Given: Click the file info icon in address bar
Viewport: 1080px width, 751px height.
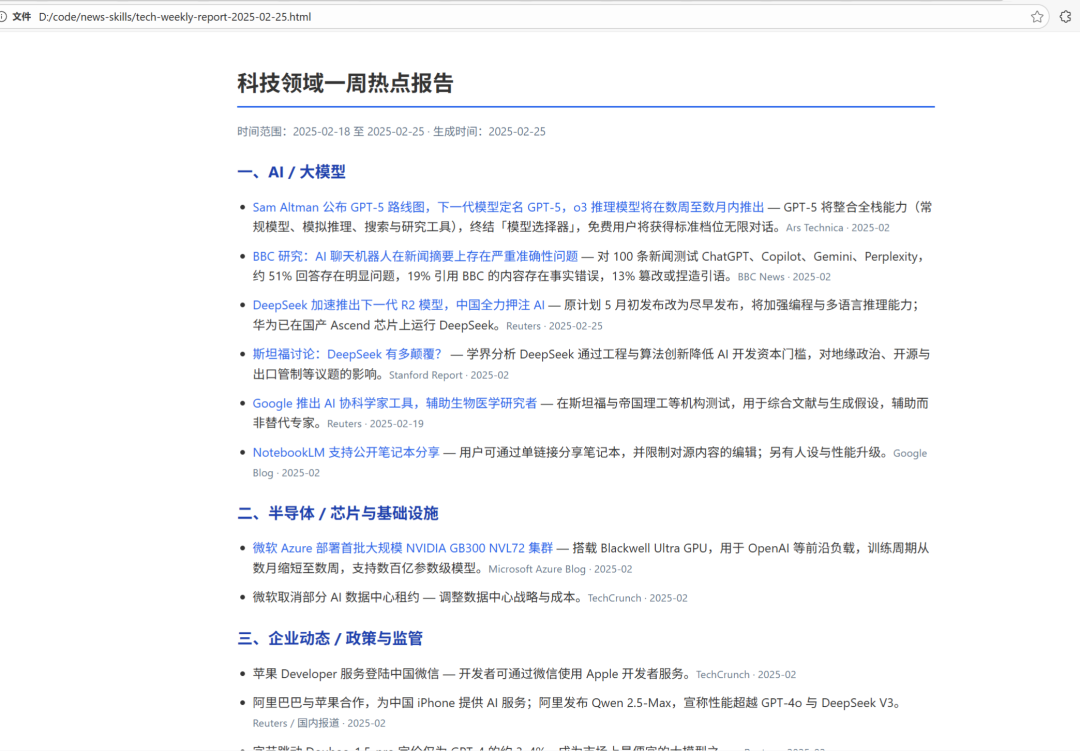Looking at the screenshot, I should pos(2,17).
